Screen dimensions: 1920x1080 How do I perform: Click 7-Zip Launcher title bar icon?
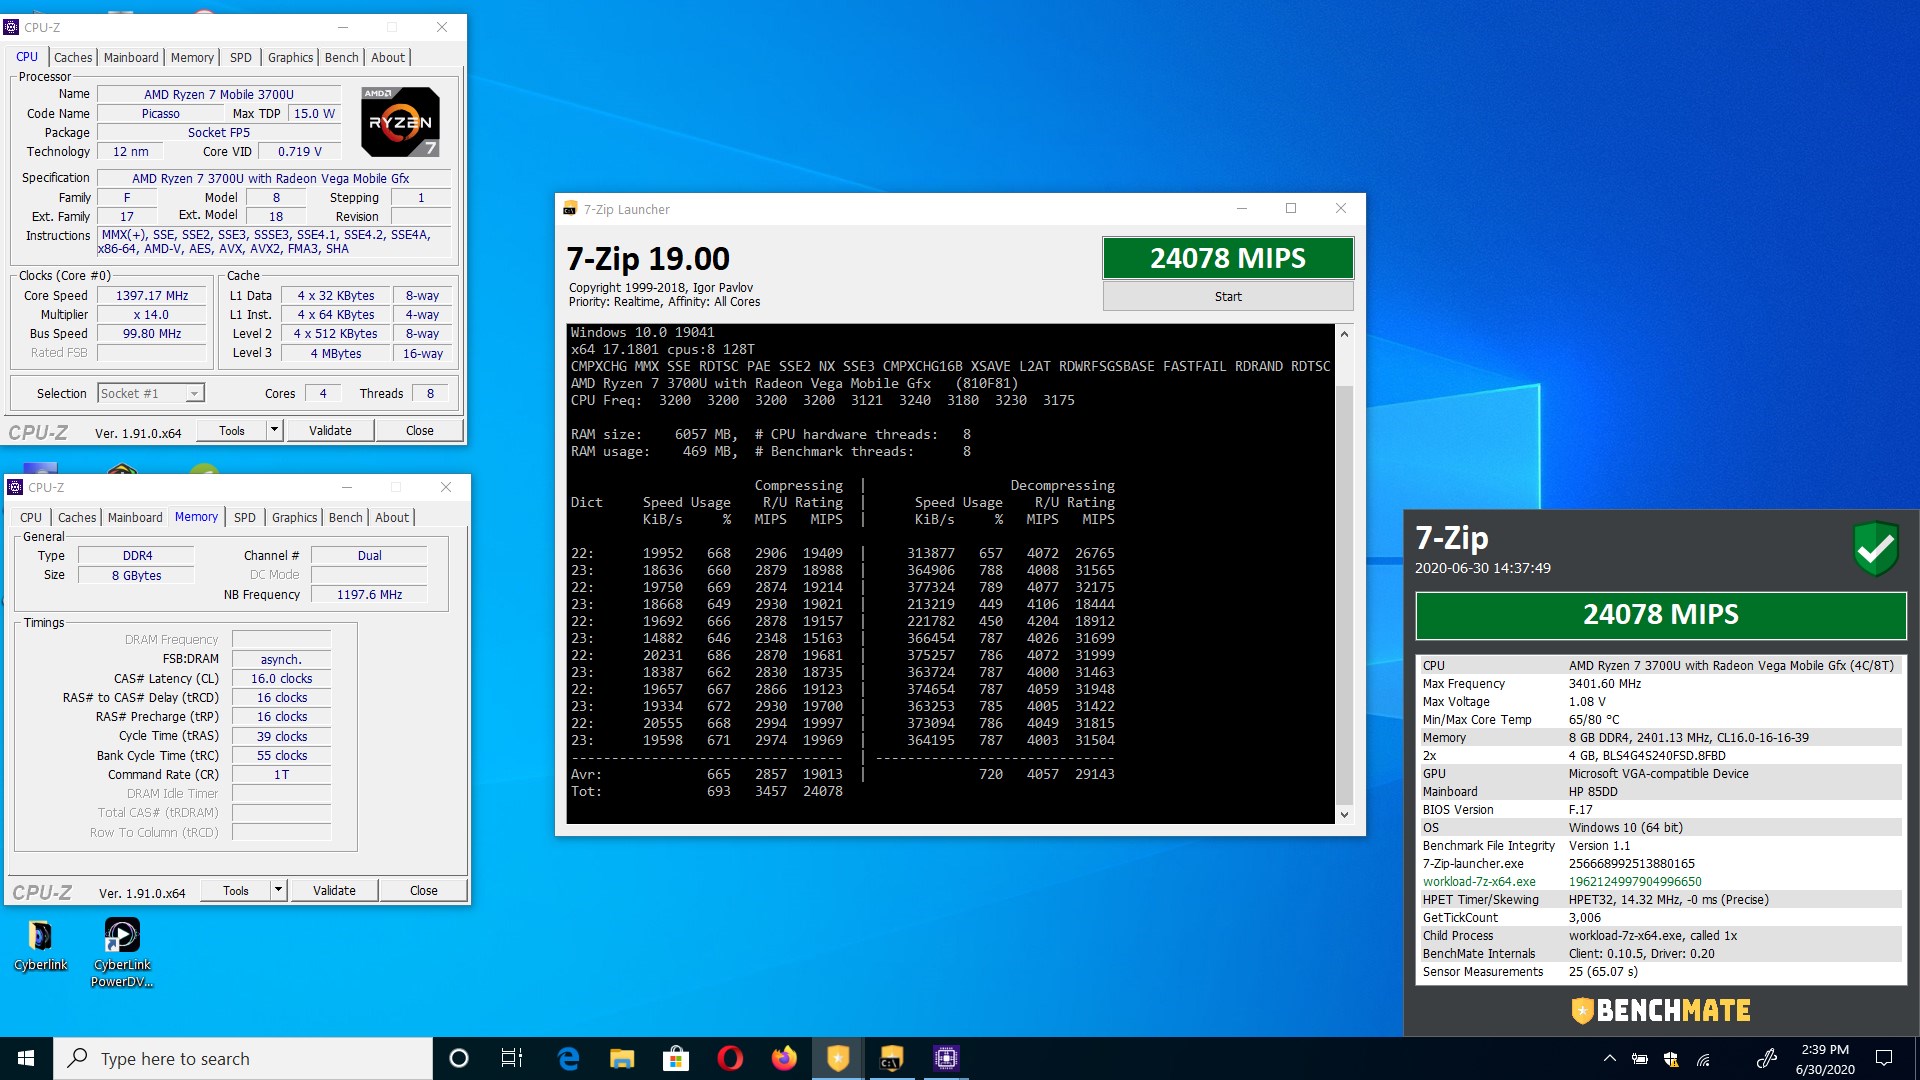pyautogui.click(x=570, y=209)
